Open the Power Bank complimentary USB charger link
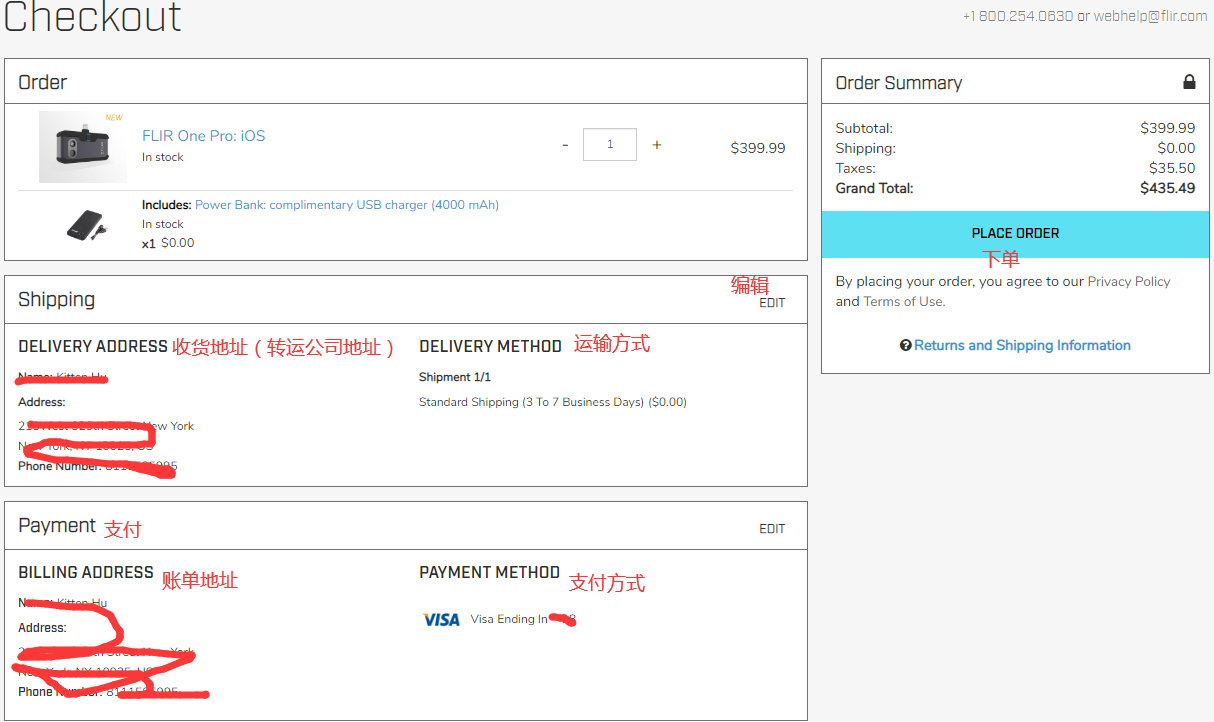1214x722 pixels. (346, 205)
